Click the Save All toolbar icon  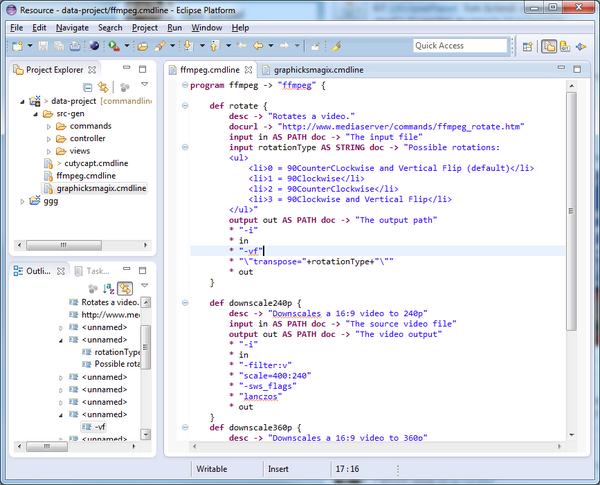pos(59,46)
